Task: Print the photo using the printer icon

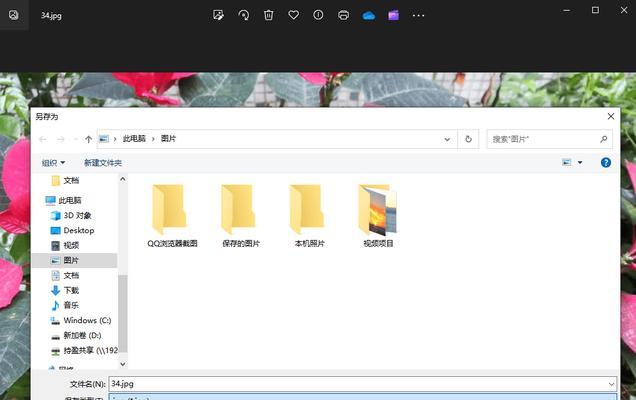Action: point(344,15)
